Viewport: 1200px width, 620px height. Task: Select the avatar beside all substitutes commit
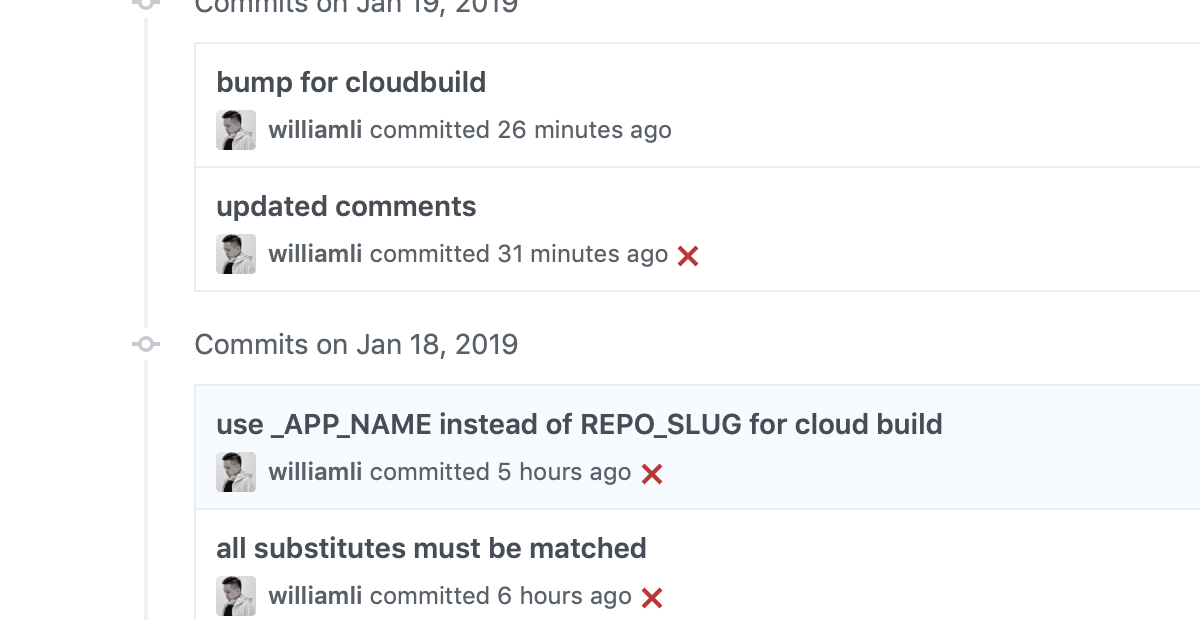click(x=236, y=596)
